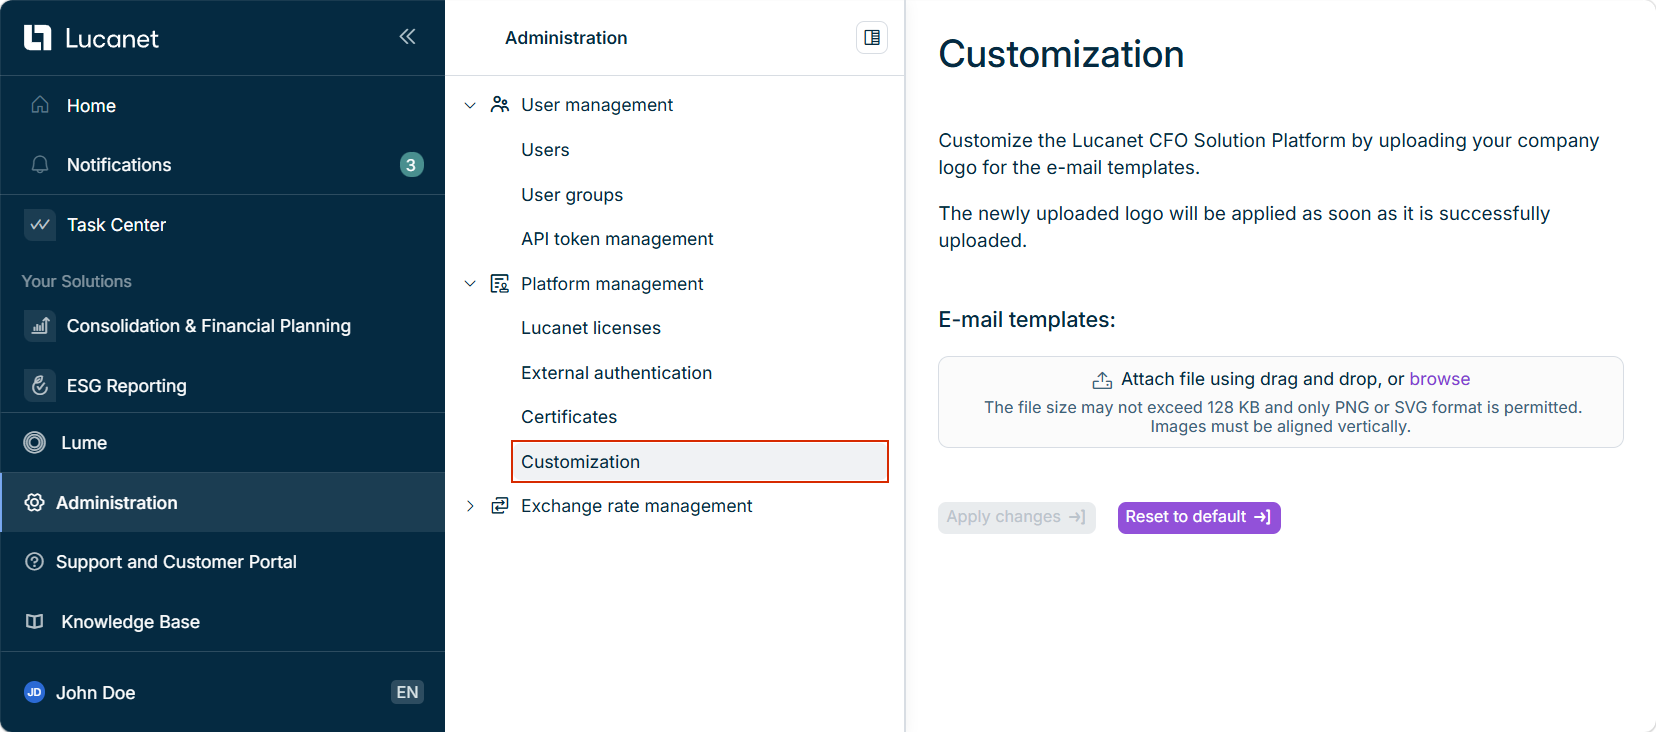
Task: Click the Knowledge Base book icon
Action: click(35, 622)
